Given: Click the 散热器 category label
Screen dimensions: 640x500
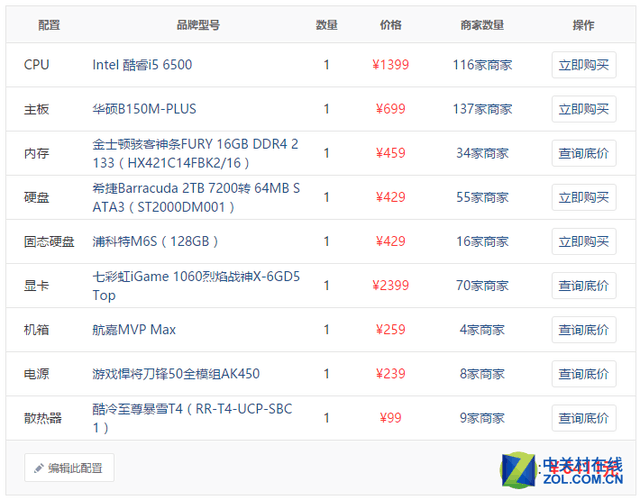Looking at the screenshot, I should pyautogui.click(x=42, y=418).
